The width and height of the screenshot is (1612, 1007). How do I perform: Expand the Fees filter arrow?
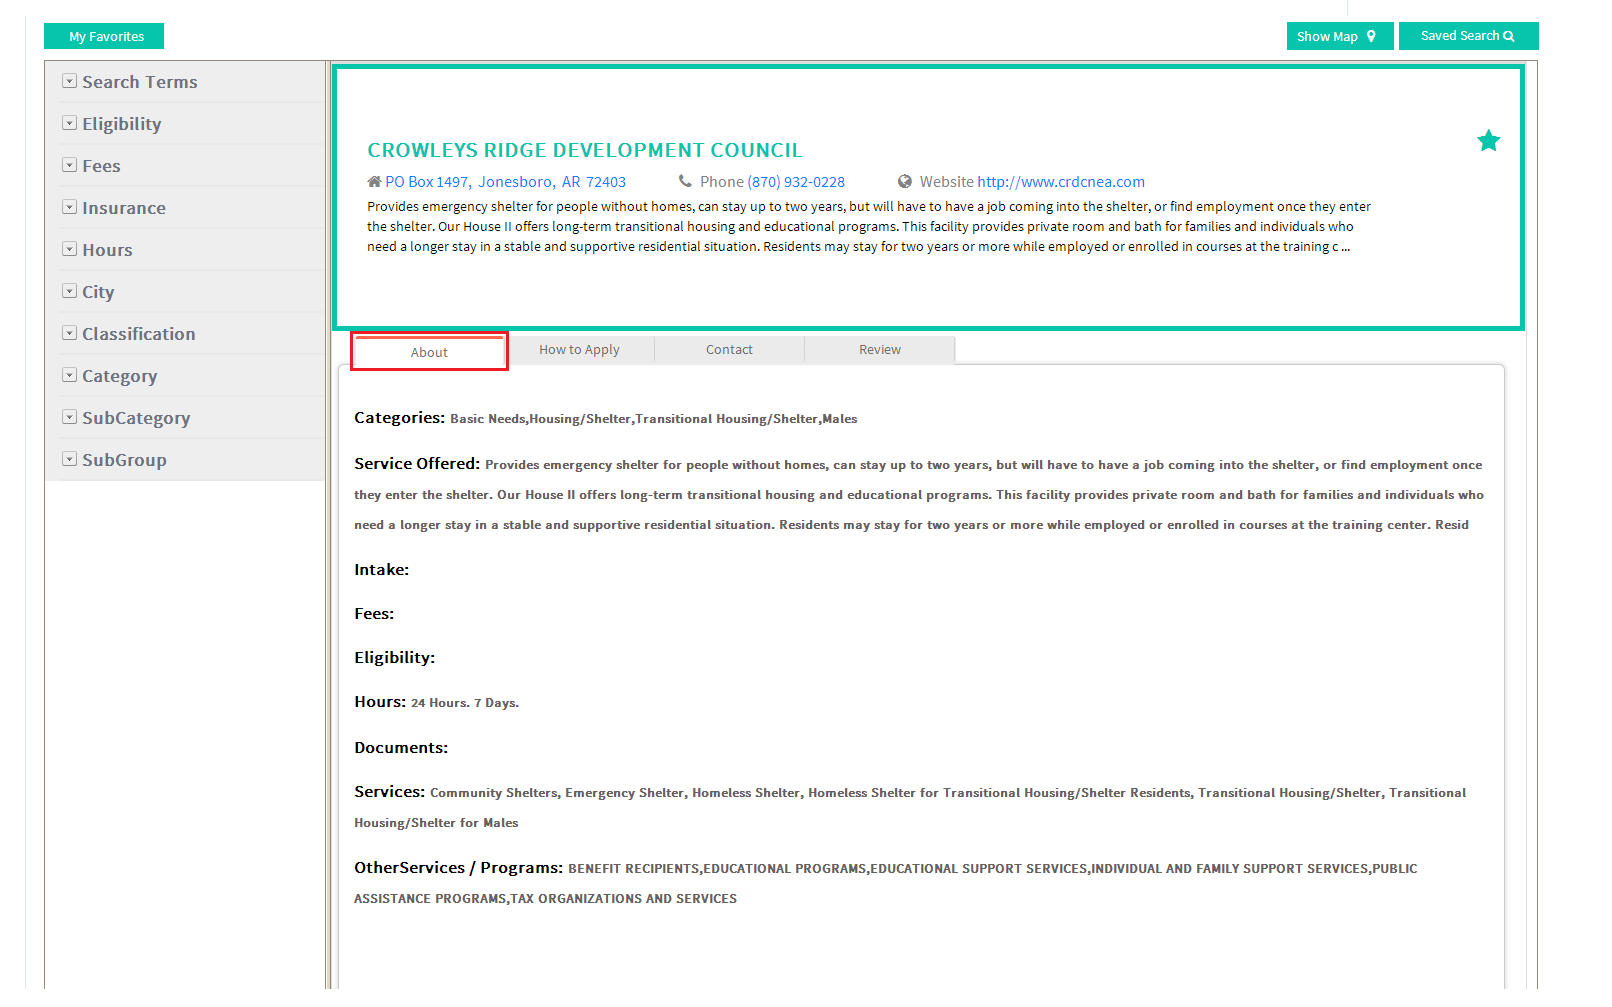69,165
